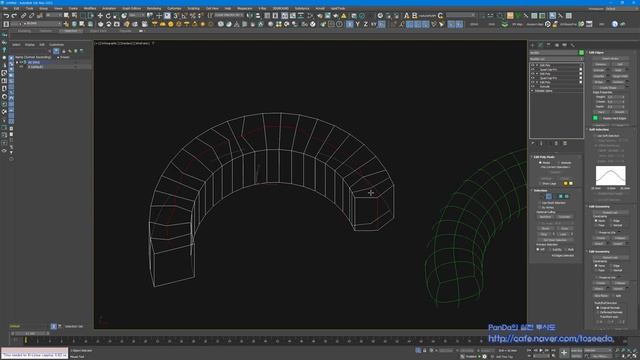Open the Hierarchy command panel tab

coord(549,45)
